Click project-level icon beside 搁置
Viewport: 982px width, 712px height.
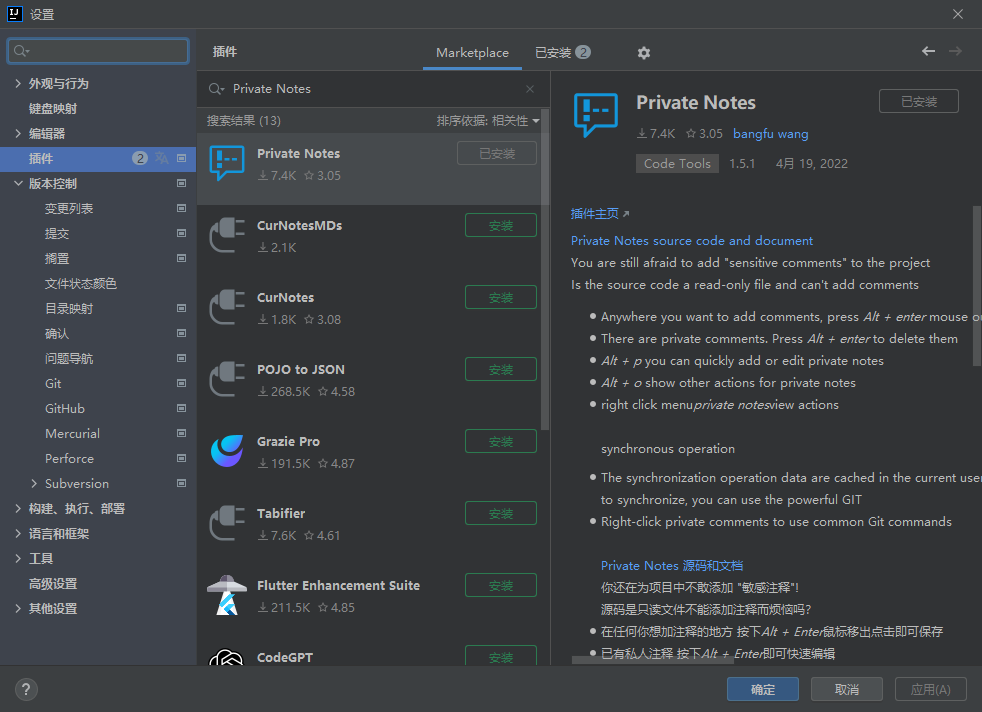point(182,259)
